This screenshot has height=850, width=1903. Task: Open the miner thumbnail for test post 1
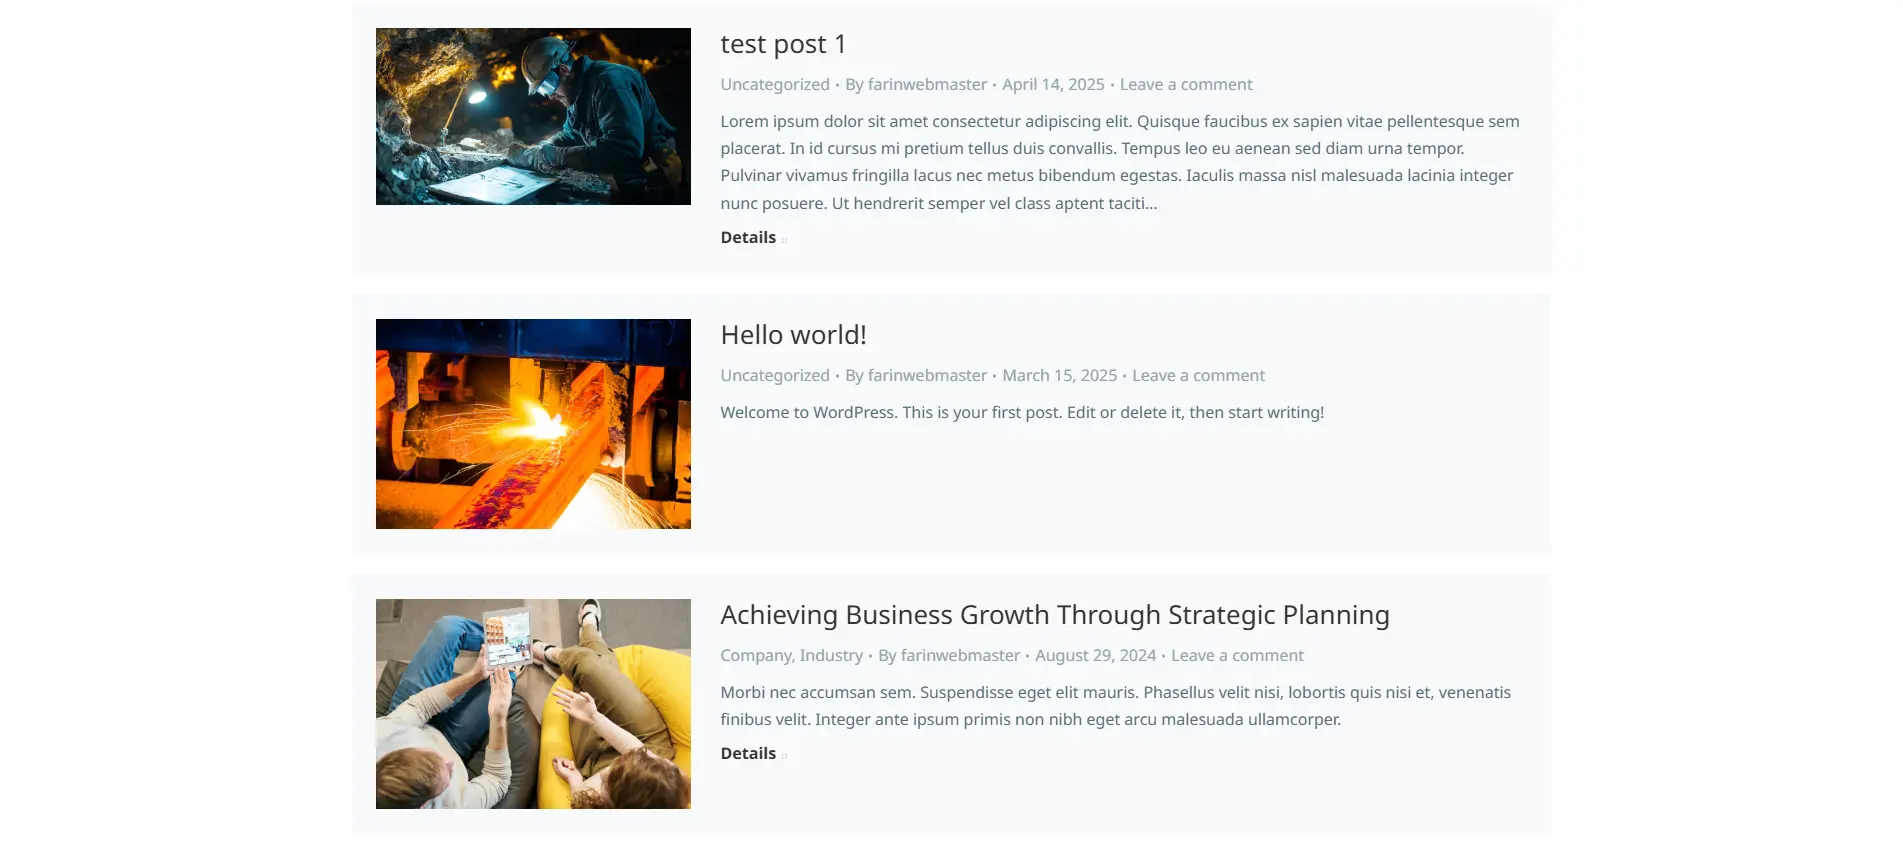533,116
